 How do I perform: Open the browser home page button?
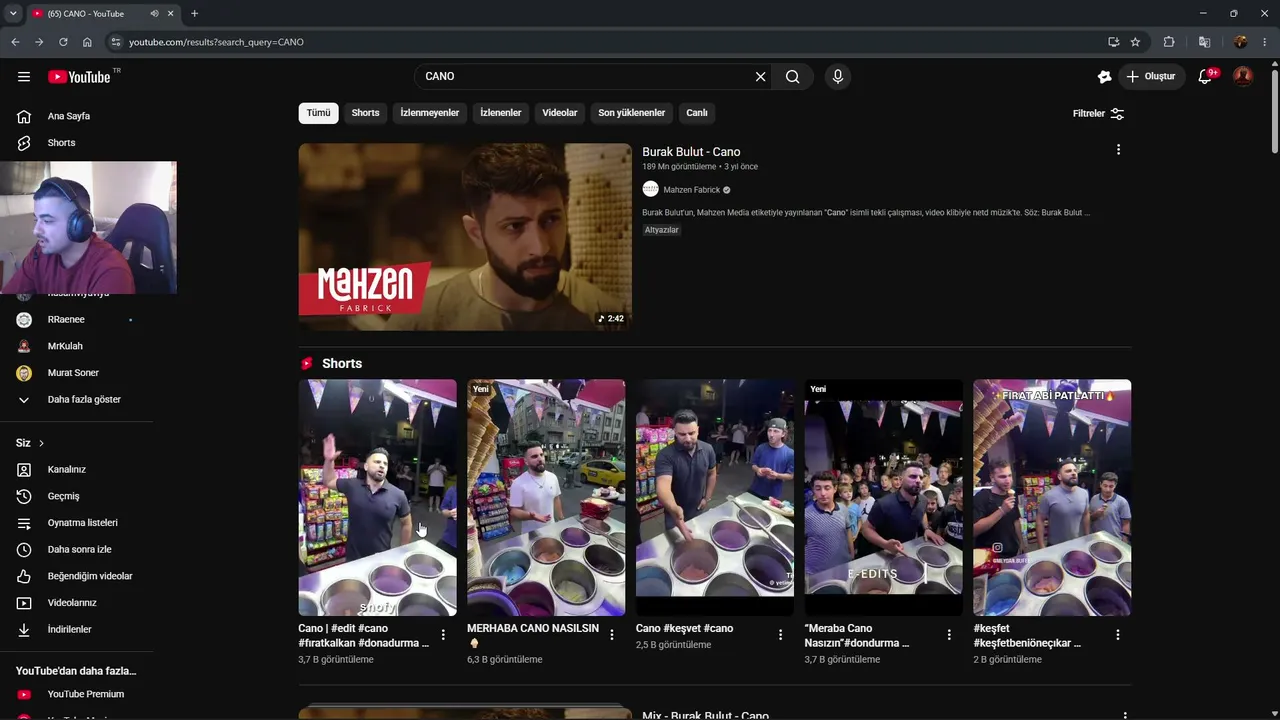click(x=87, y=42)
